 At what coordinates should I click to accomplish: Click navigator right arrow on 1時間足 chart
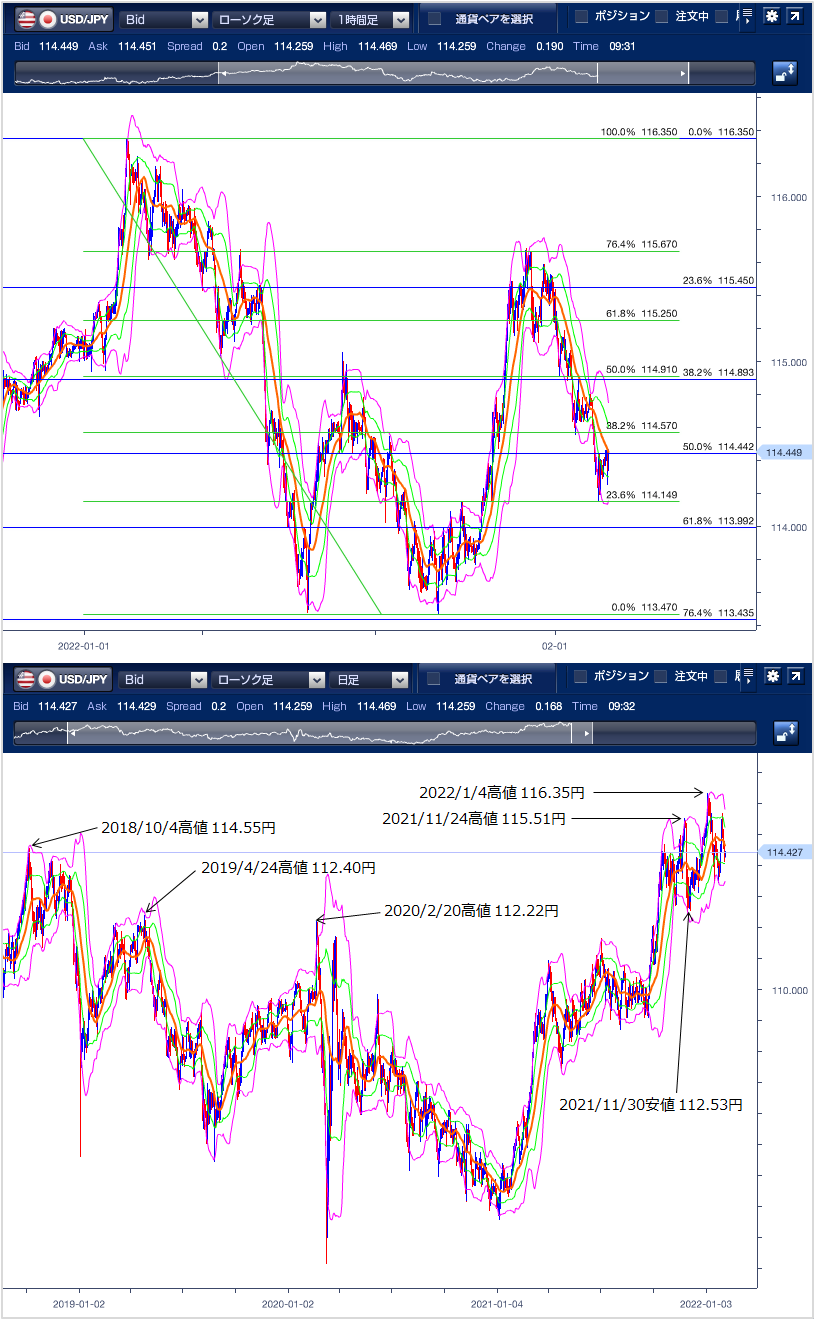(684, 74)
